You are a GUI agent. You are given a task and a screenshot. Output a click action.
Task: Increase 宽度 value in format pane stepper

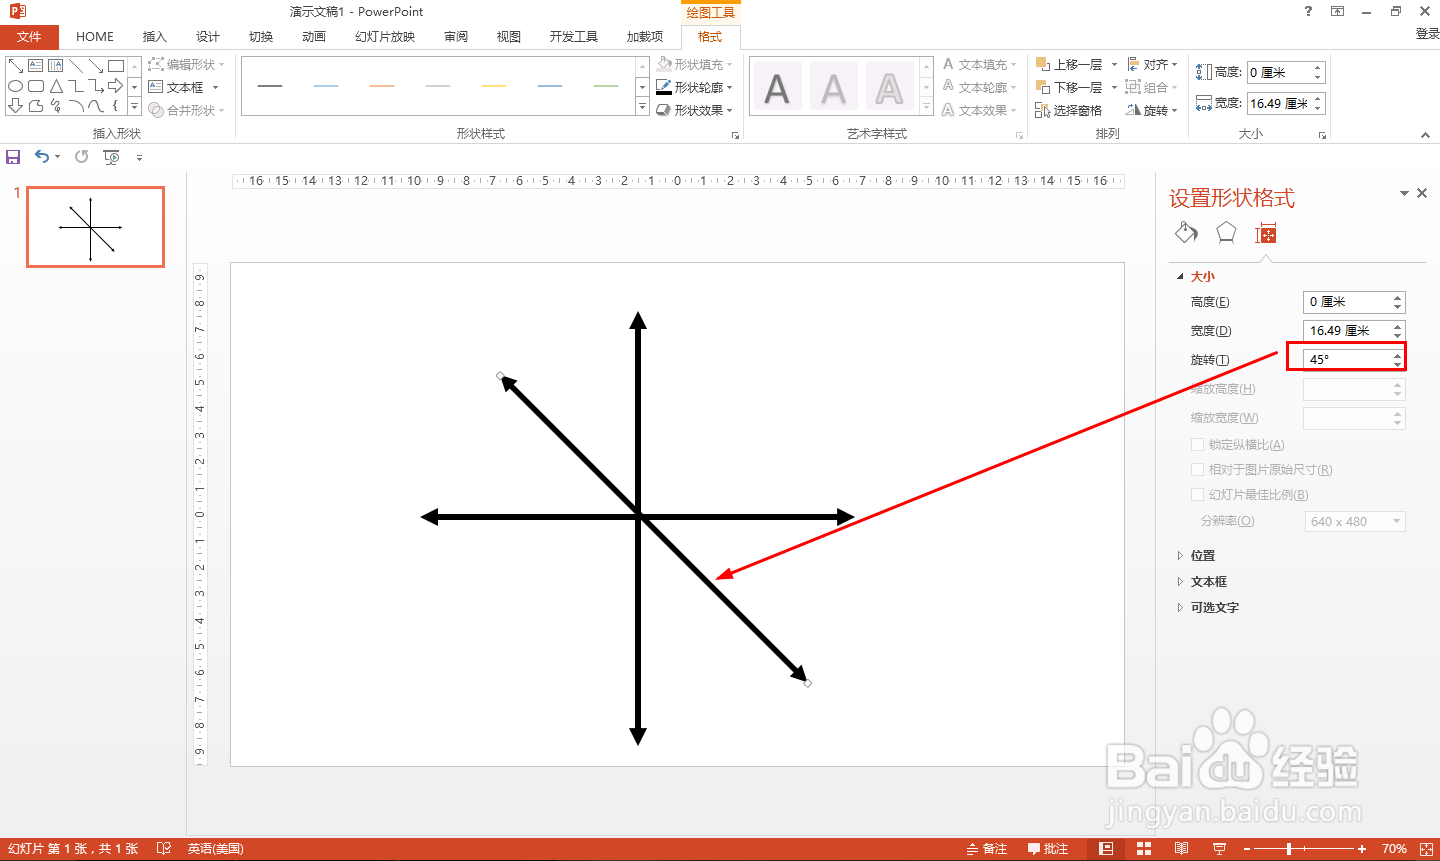(1398, 326)
